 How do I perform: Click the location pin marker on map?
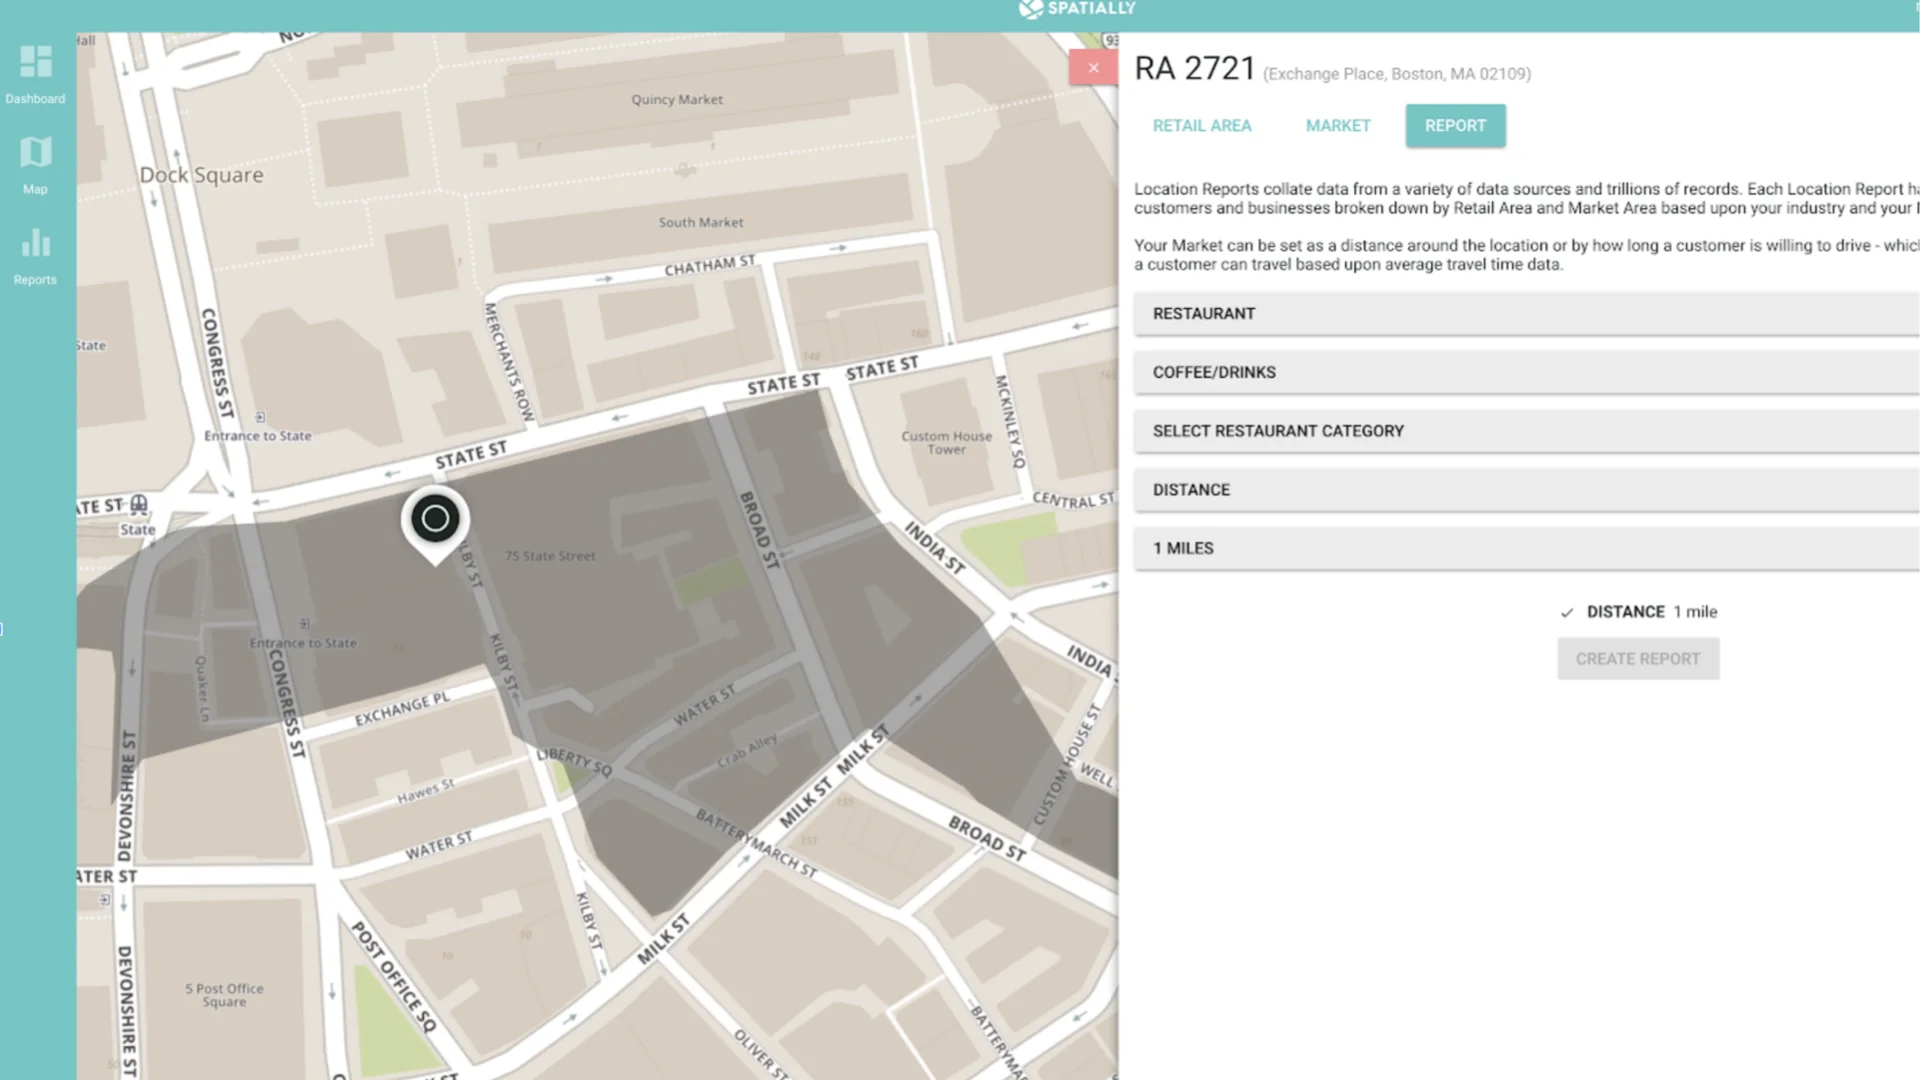[x=435, y=519]
